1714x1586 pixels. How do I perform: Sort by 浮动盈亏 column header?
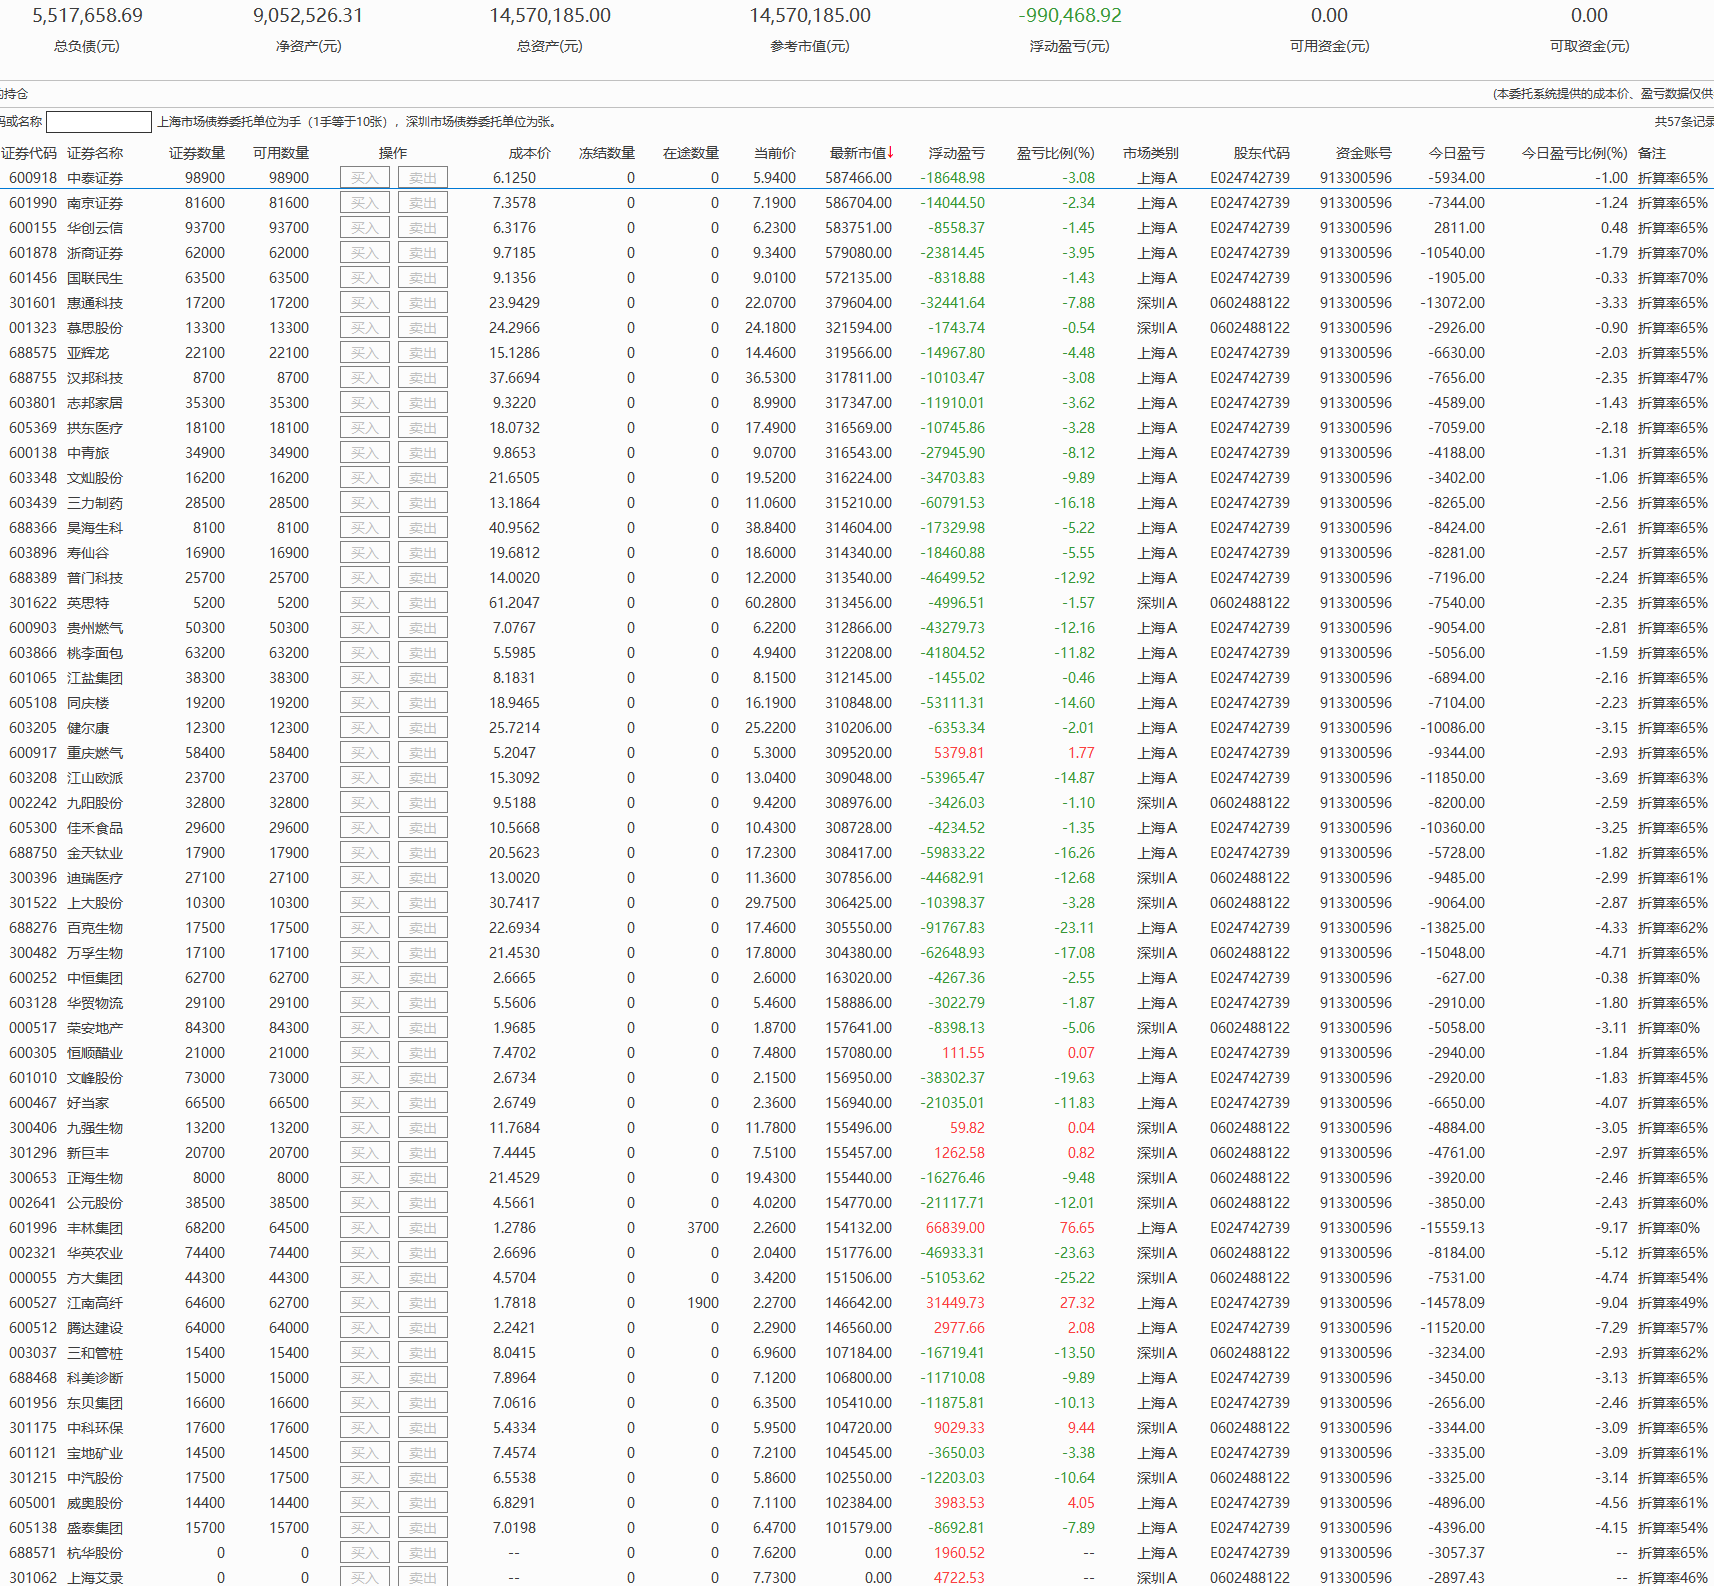point(957,153)
